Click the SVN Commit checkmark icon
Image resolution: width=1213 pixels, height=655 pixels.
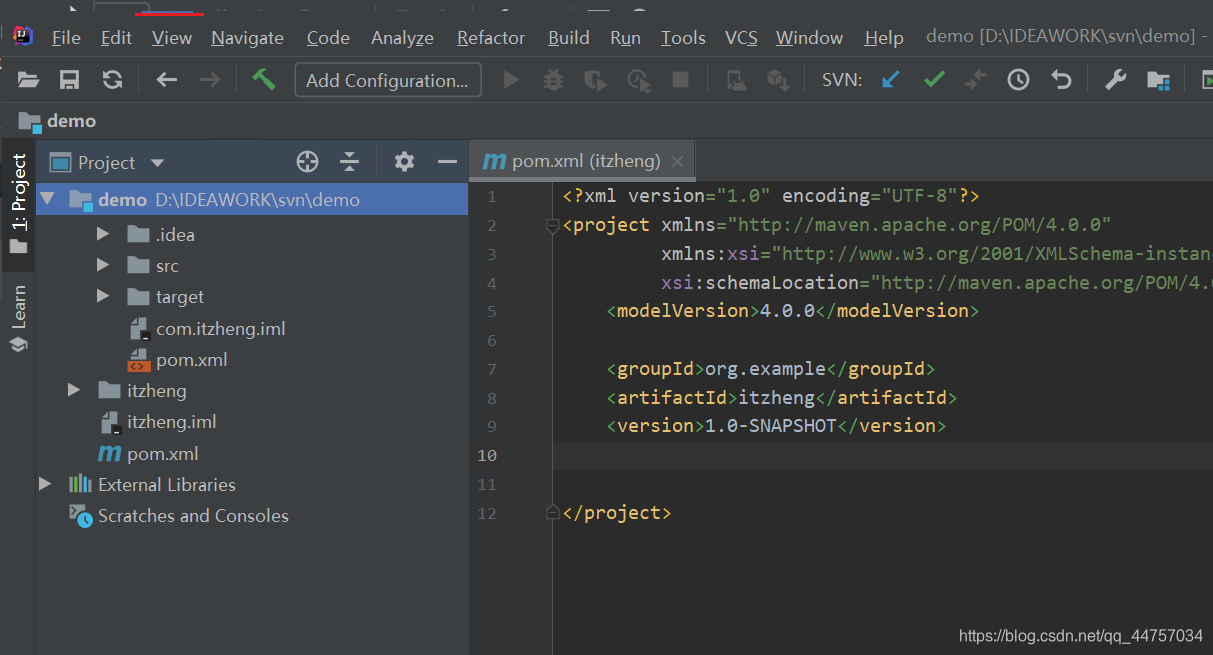click(x=934, y=80)
